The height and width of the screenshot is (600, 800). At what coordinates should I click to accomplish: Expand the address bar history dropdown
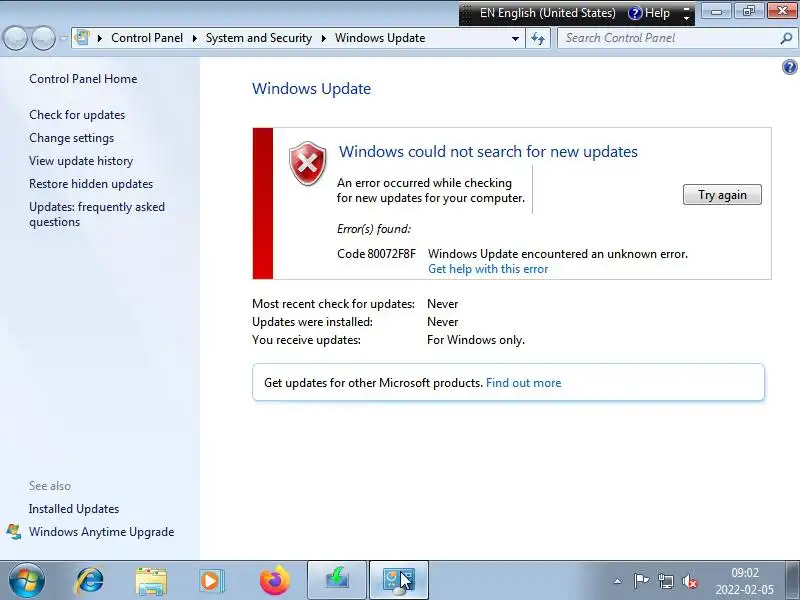click(515, 38)
